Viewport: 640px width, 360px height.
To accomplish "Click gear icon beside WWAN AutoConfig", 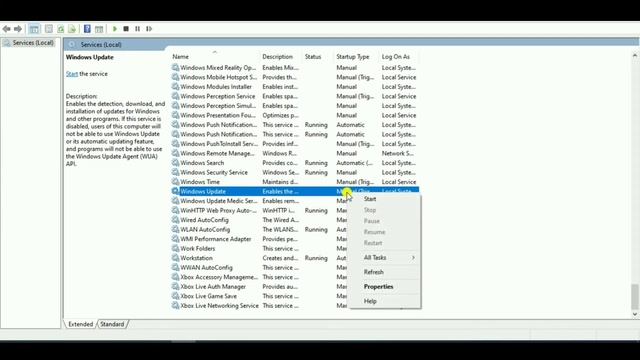I will pyautogui.click(x=175, y=268).
